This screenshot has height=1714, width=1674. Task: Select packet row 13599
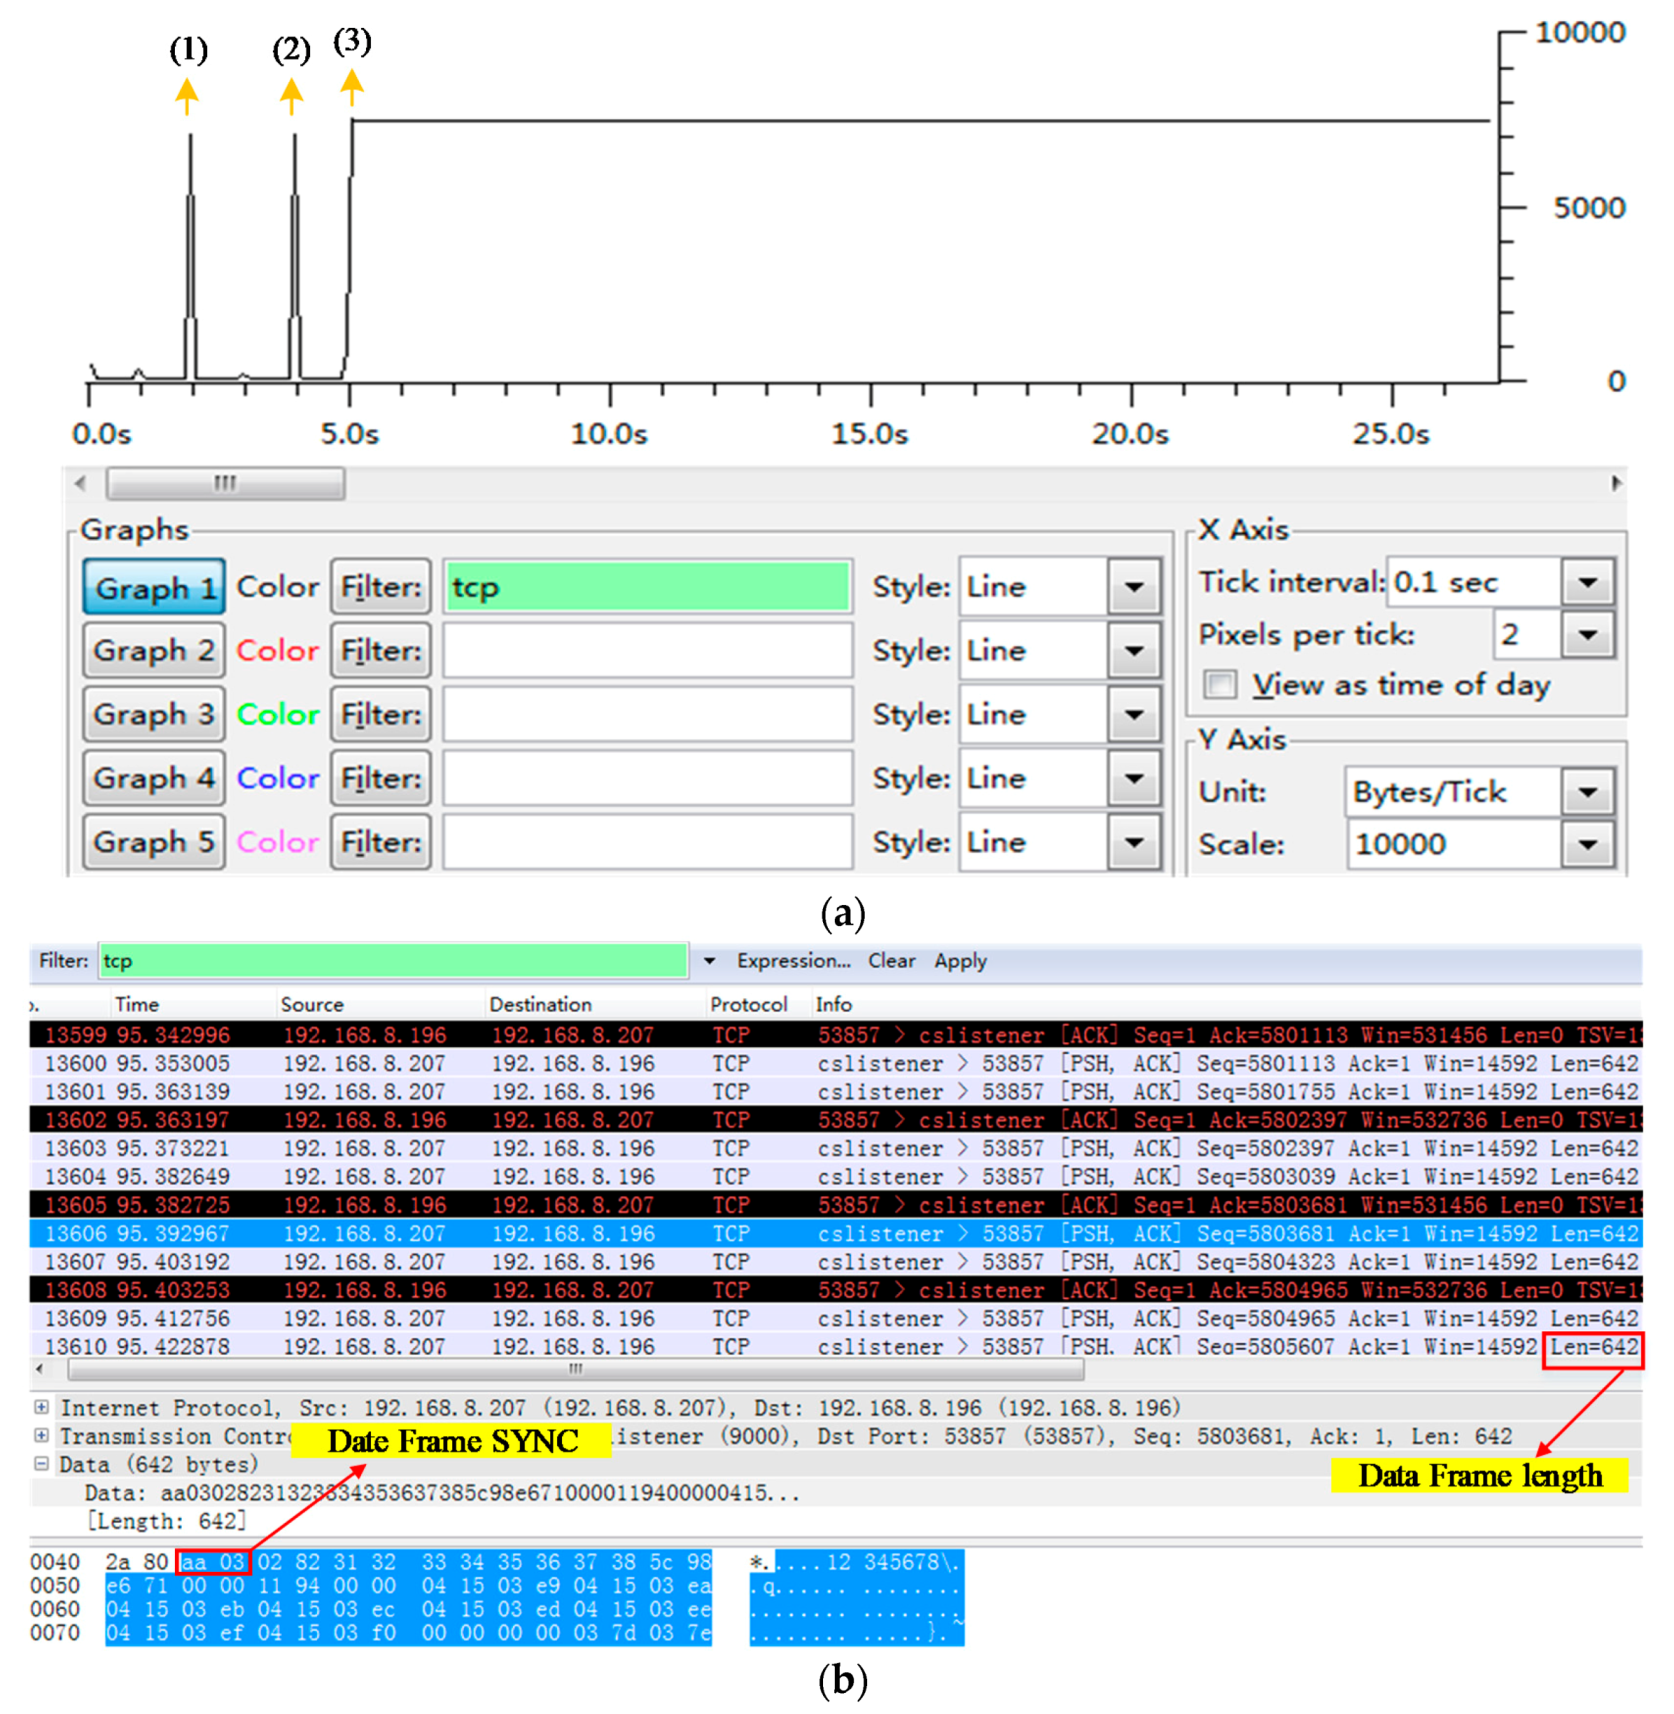836,1035
